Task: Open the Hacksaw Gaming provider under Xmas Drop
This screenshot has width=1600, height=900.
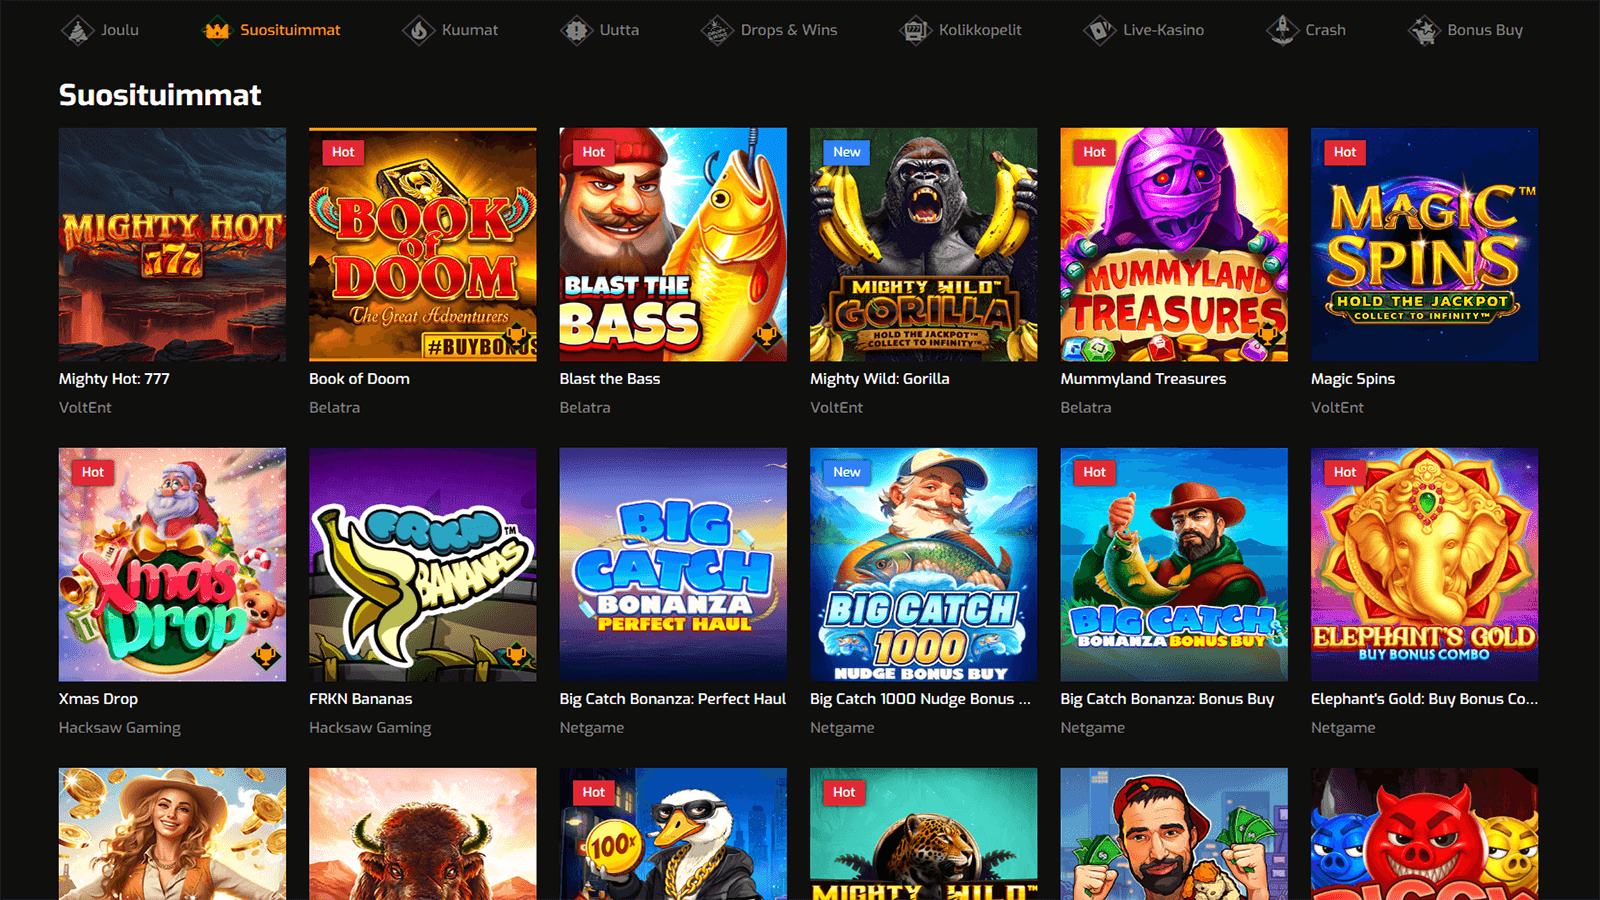Action: click(119, 728)
